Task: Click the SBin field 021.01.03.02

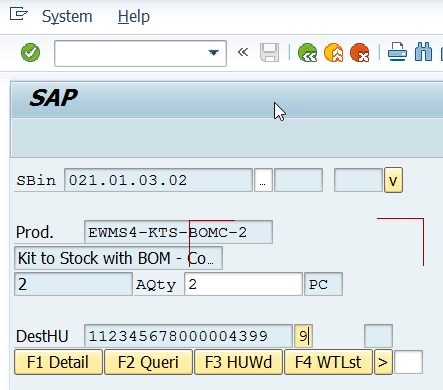Action: (158, 180)
